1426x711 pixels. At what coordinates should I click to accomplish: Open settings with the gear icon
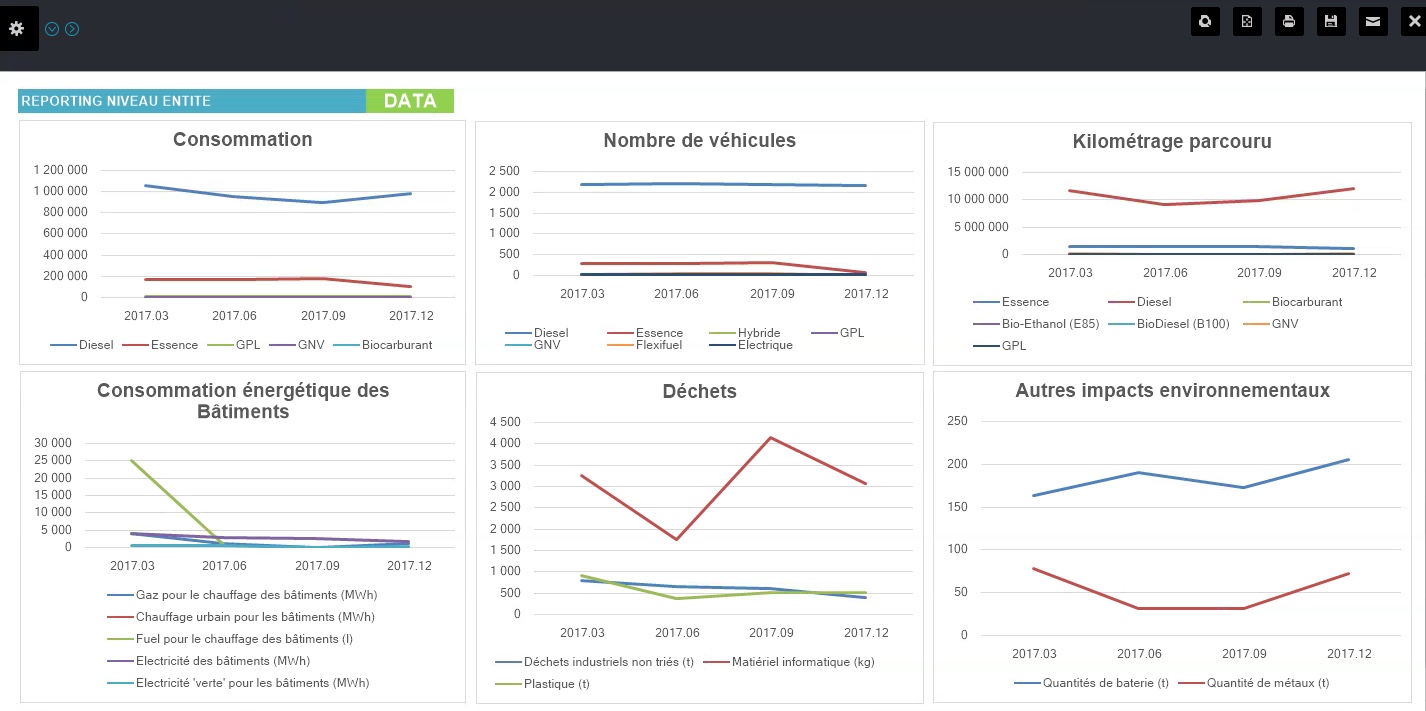17,28
